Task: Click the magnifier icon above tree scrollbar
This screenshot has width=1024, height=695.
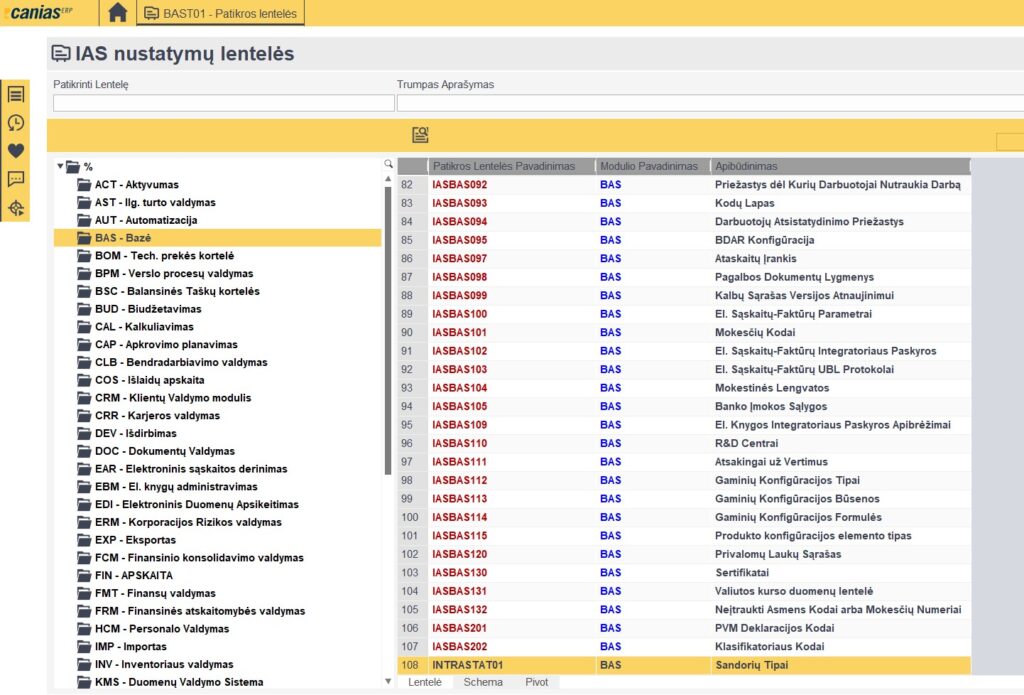Action: coord(388,164)
